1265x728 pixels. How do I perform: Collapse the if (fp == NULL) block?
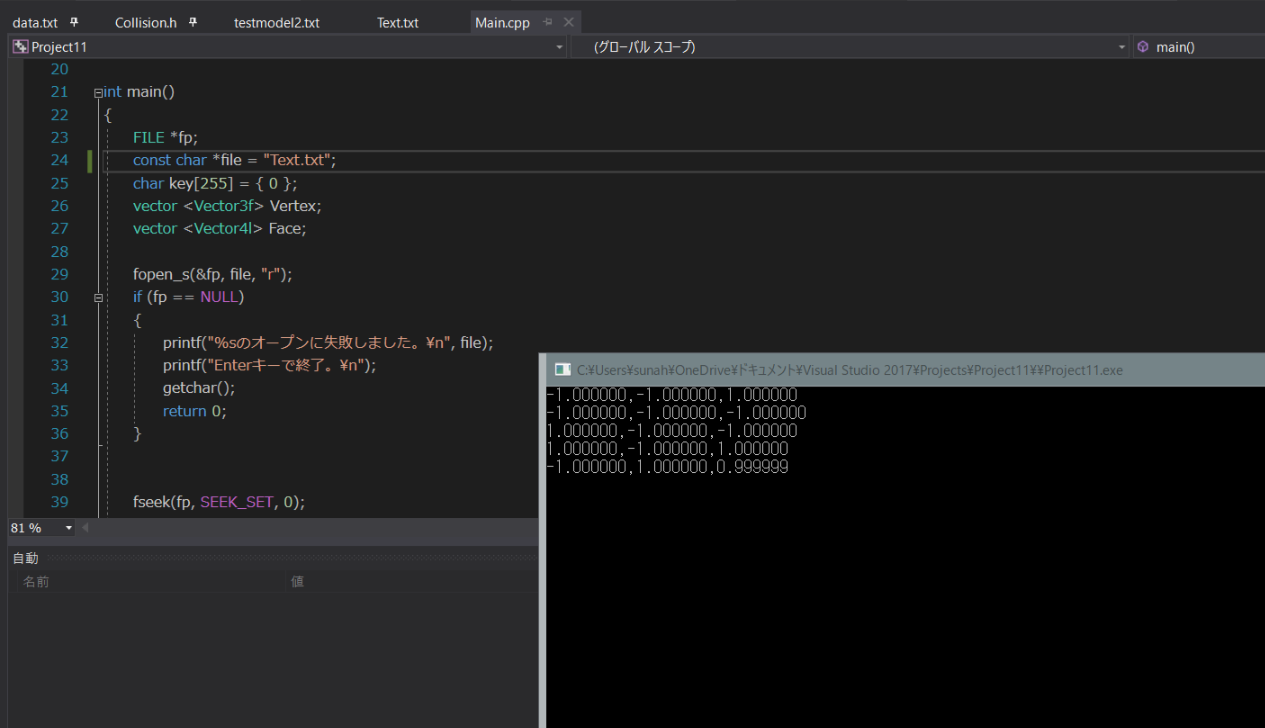98,297
